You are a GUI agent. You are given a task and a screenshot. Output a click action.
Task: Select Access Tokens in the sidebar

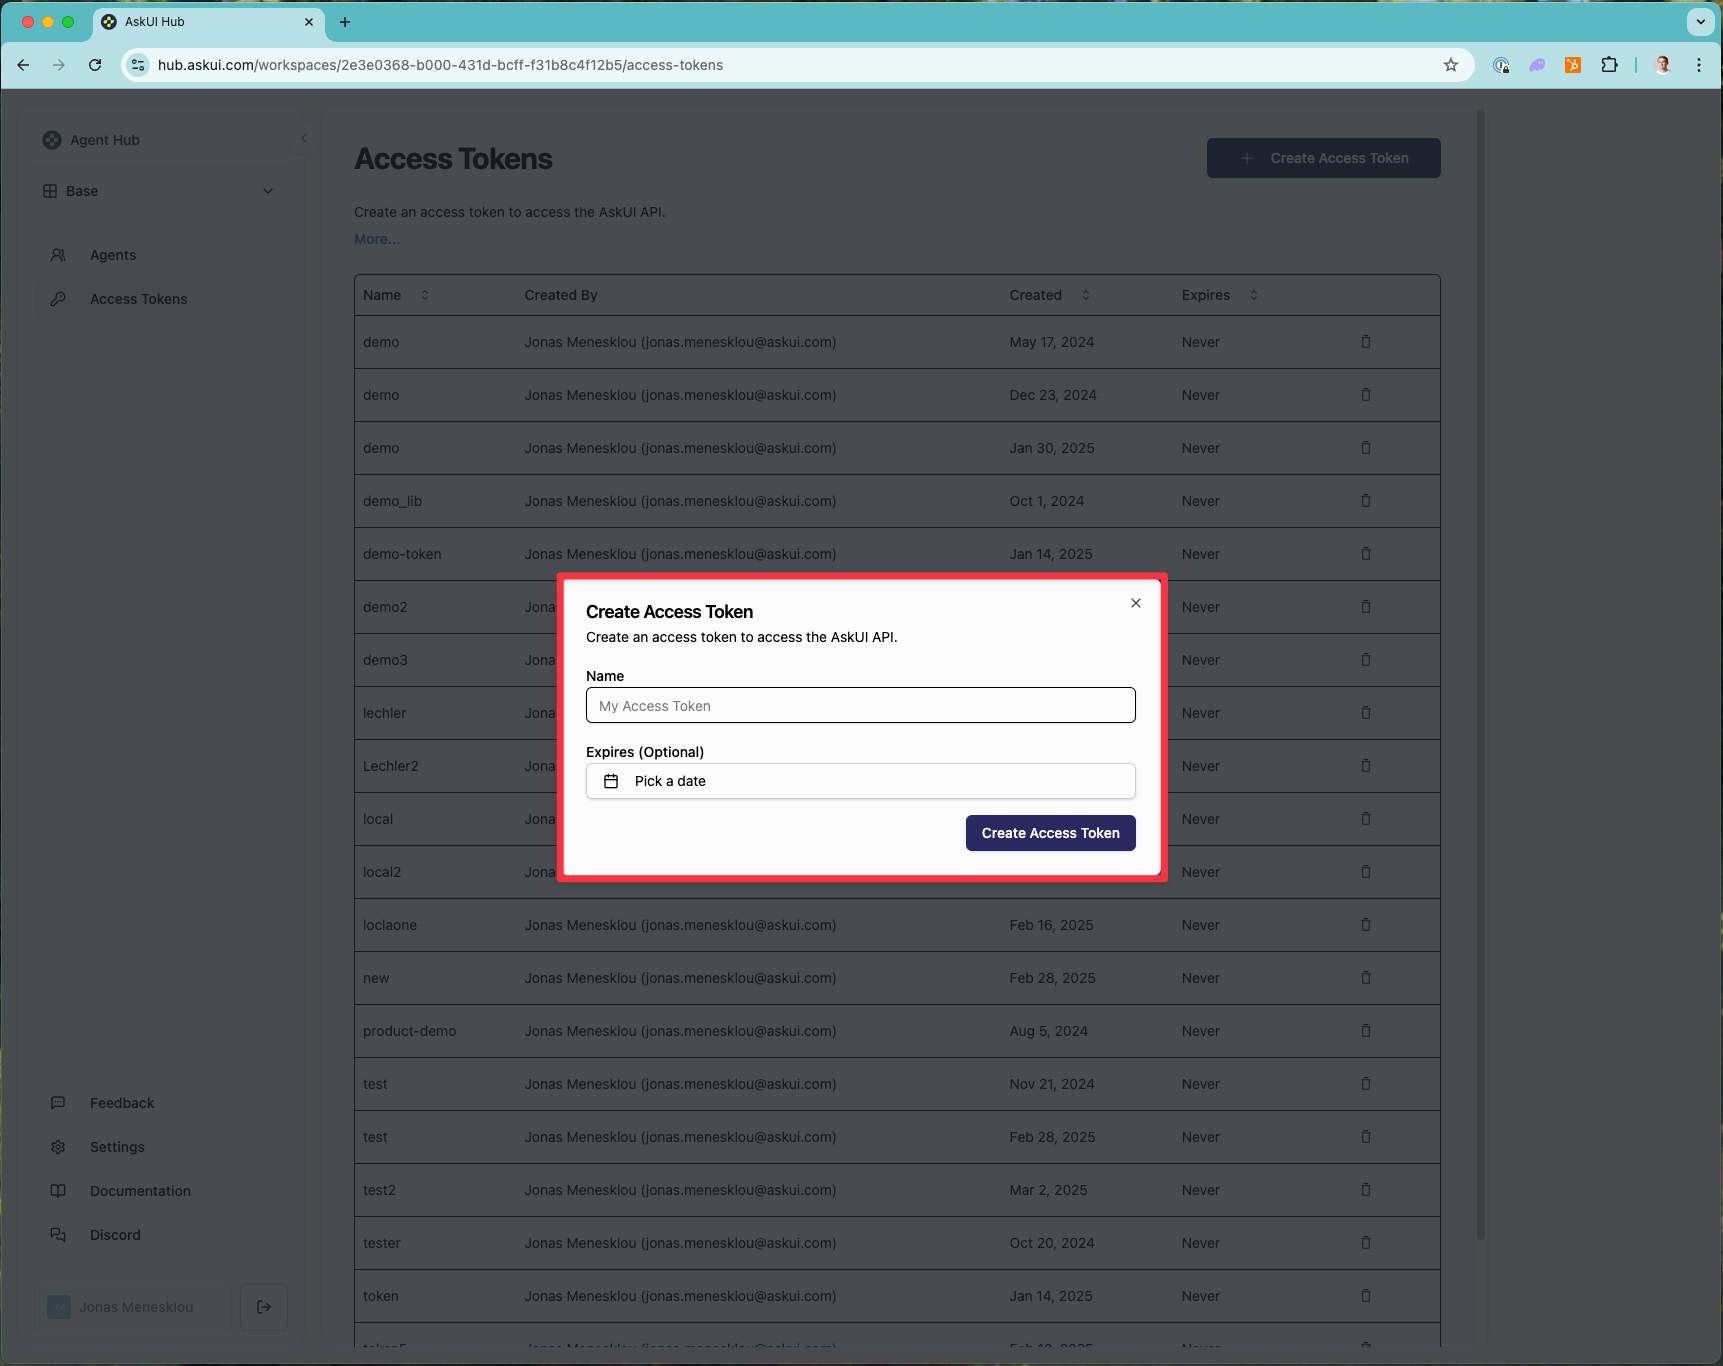tap(161, 299)
